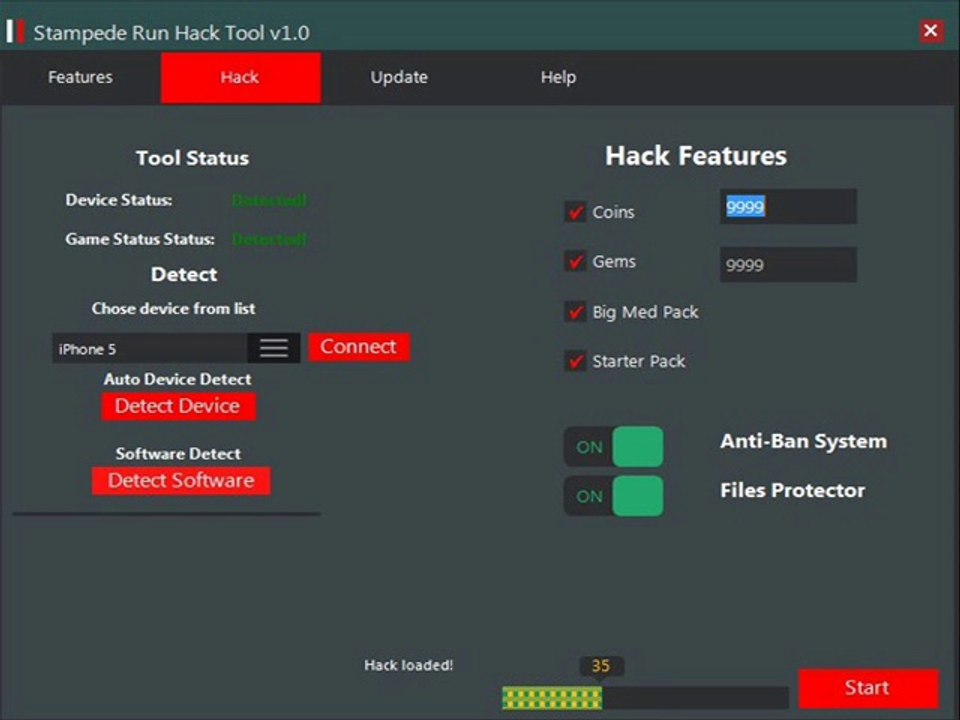The width and height of the screenshot is (960, 720).
Task: Open the Update tab
Action: pos(399,77)
